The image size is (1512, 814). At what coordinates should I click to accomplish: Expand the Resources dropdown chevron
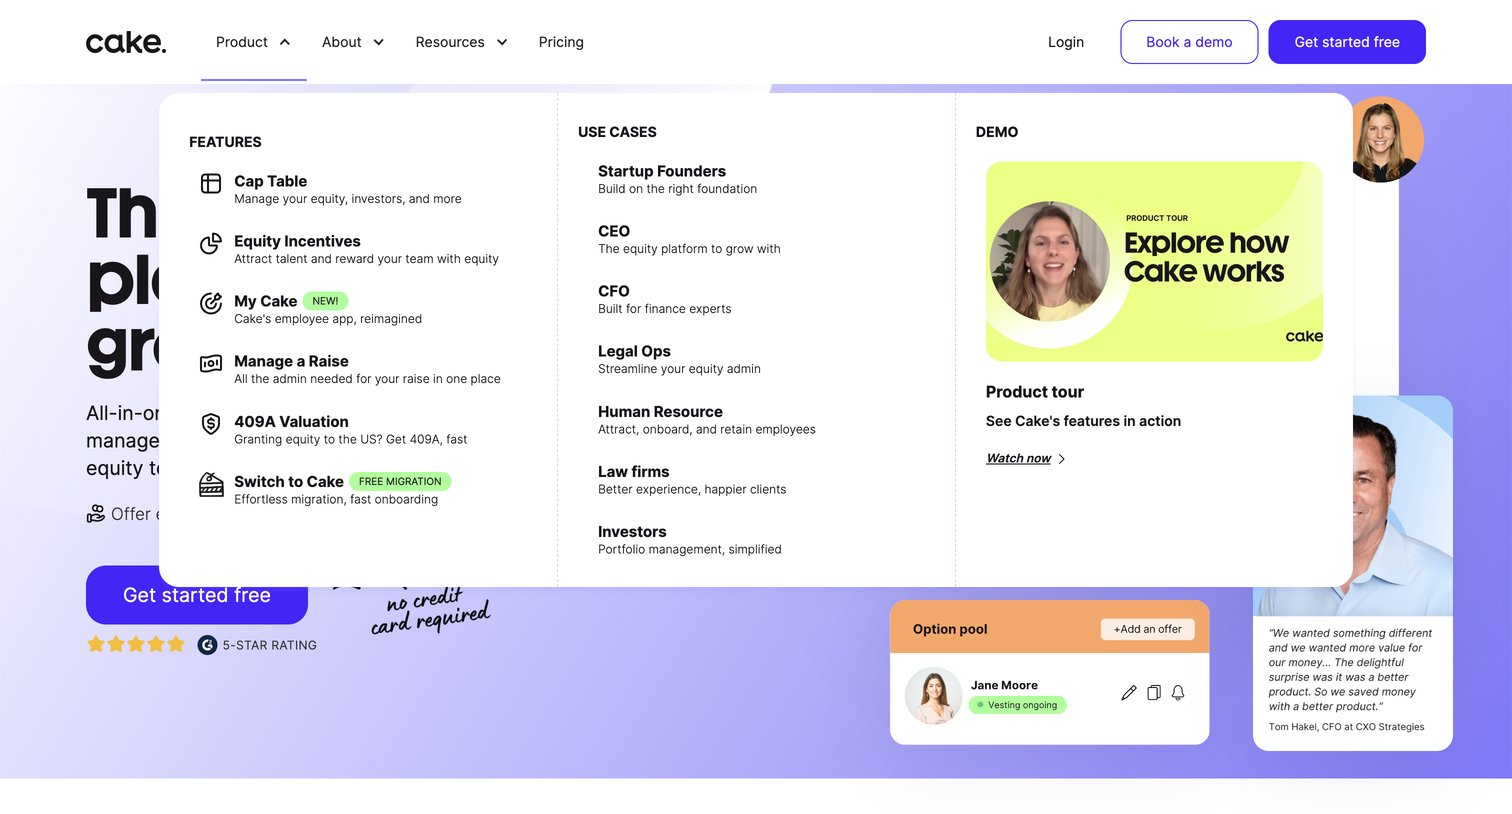502,42
